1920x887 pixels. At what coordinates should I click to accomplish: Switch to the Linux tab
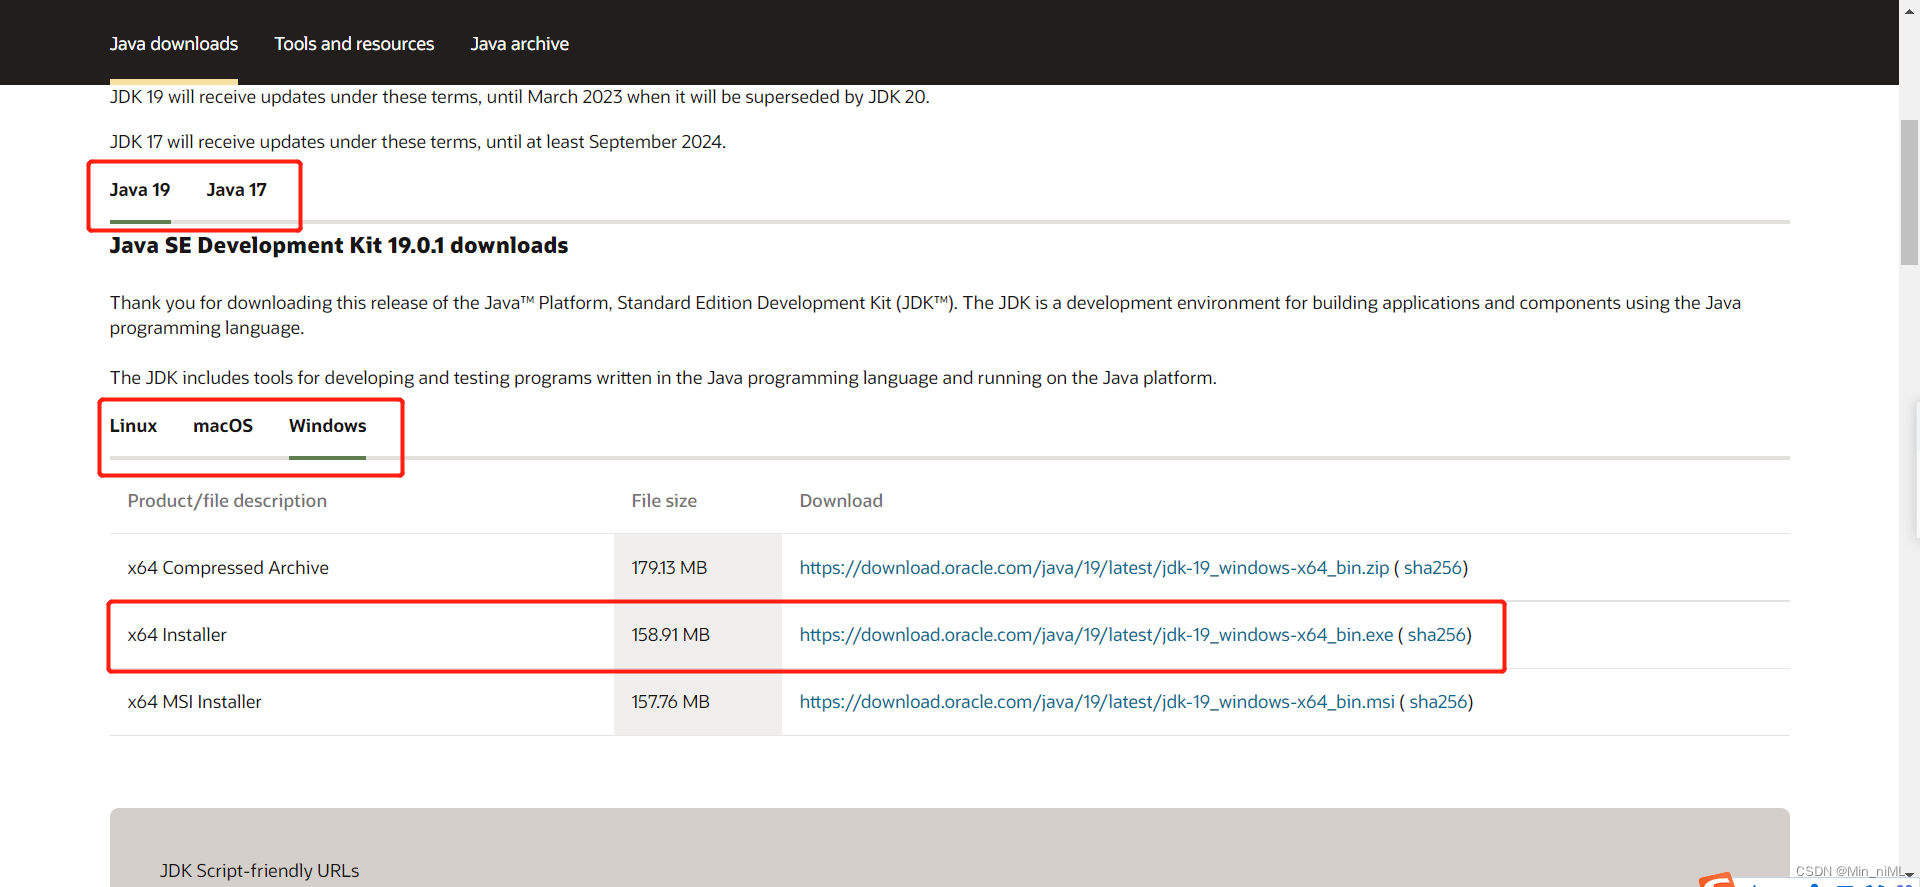pos(133,426)
